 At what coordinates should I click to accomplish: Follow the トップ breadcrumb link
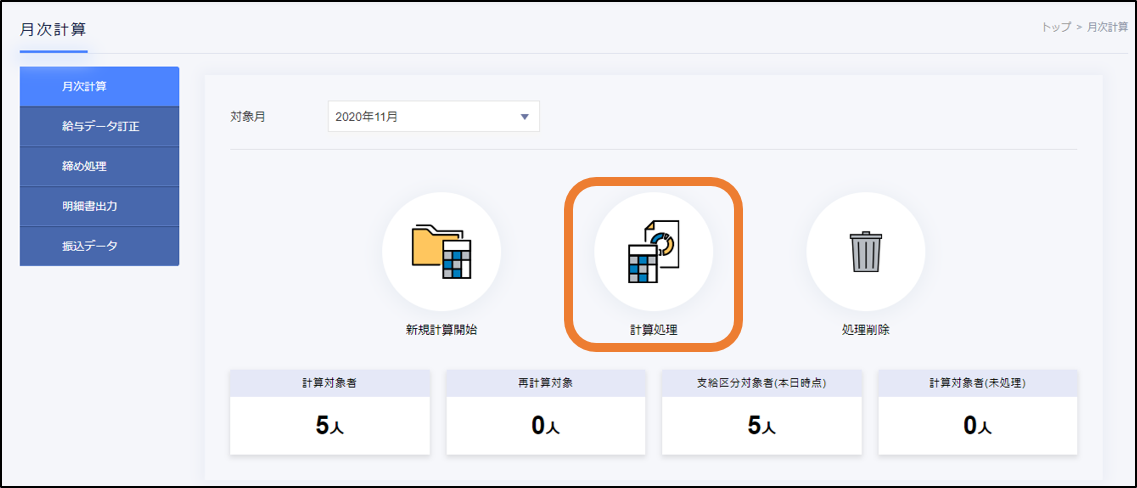click(x=1056, y=27)
